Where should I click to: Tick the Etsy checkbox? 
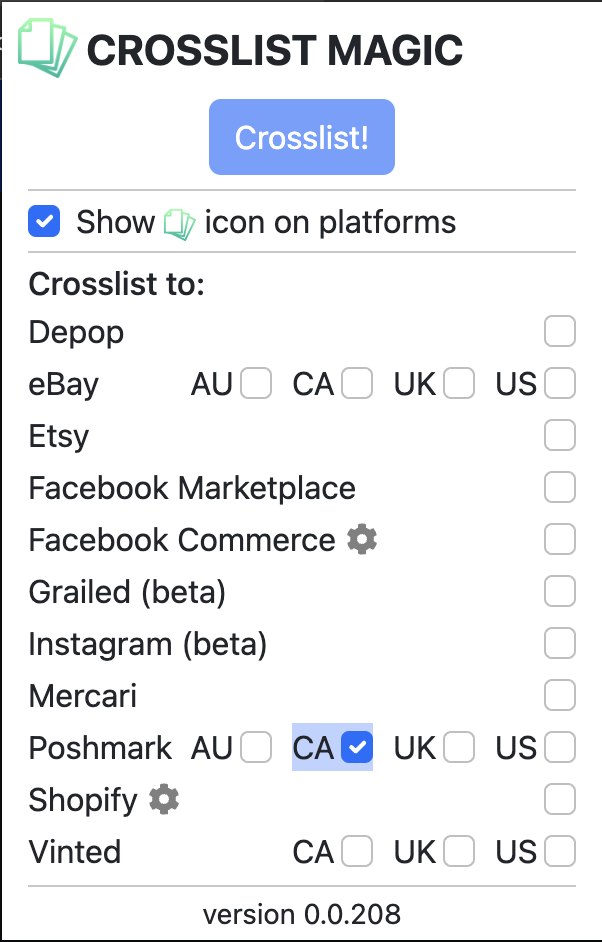pyautogui.click(x=560, y=436)
